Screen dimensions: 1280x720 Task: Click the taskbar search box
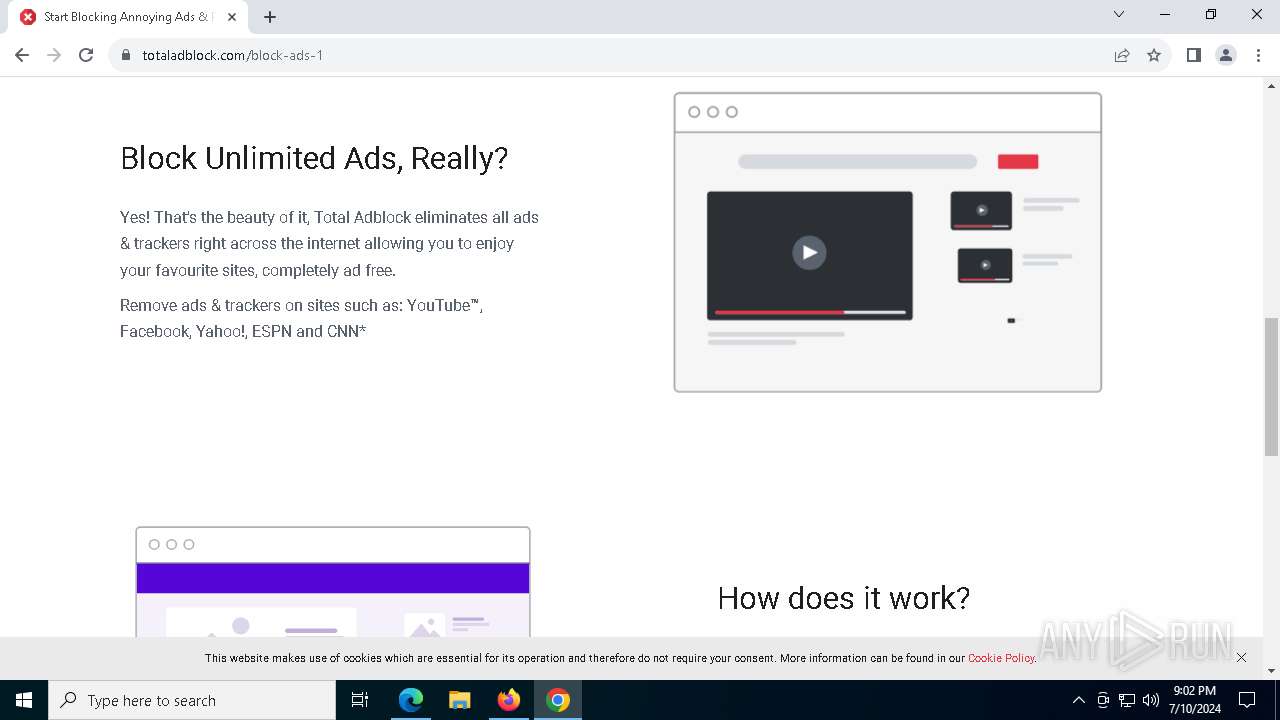(192, 700)
